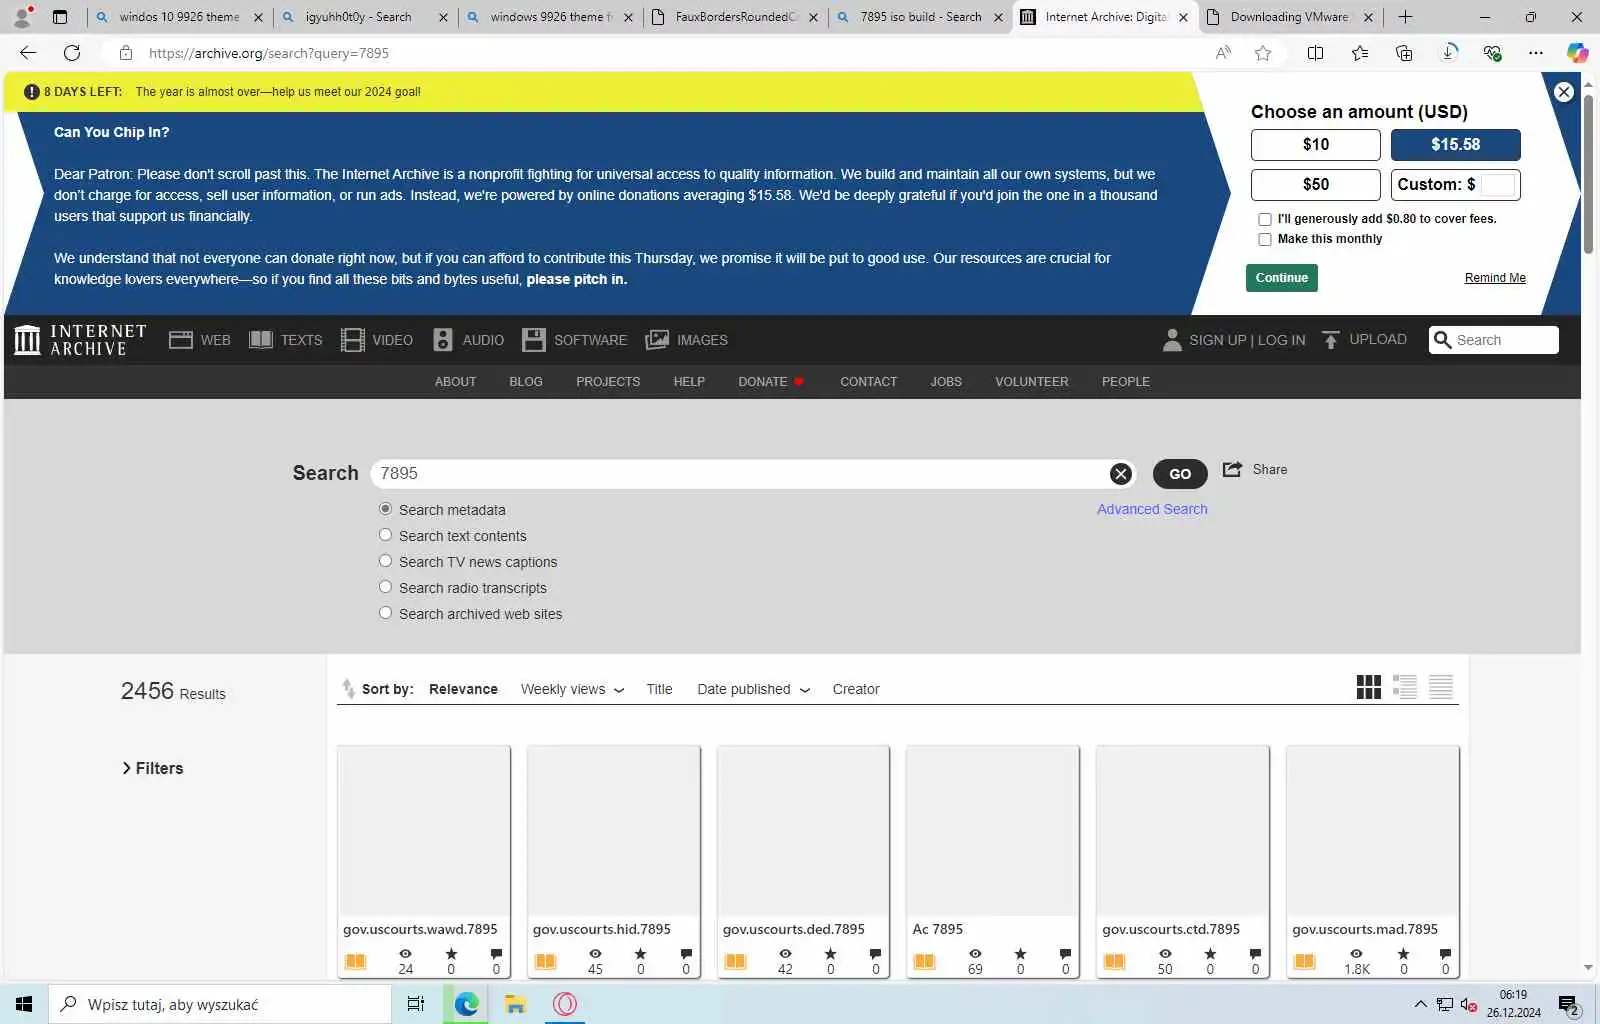This screenshot has width=1600, height=1024.
Task: Switch to tile grid view
Action: (1369, 687)
